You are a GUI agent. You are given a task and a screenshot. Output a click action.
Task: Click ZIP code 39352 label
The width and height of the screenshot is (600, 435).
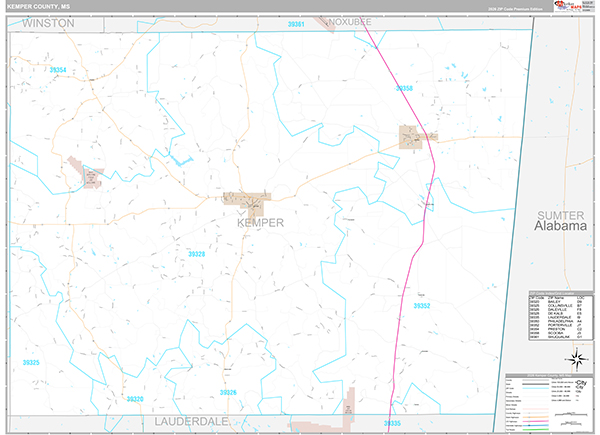point(421,307)
